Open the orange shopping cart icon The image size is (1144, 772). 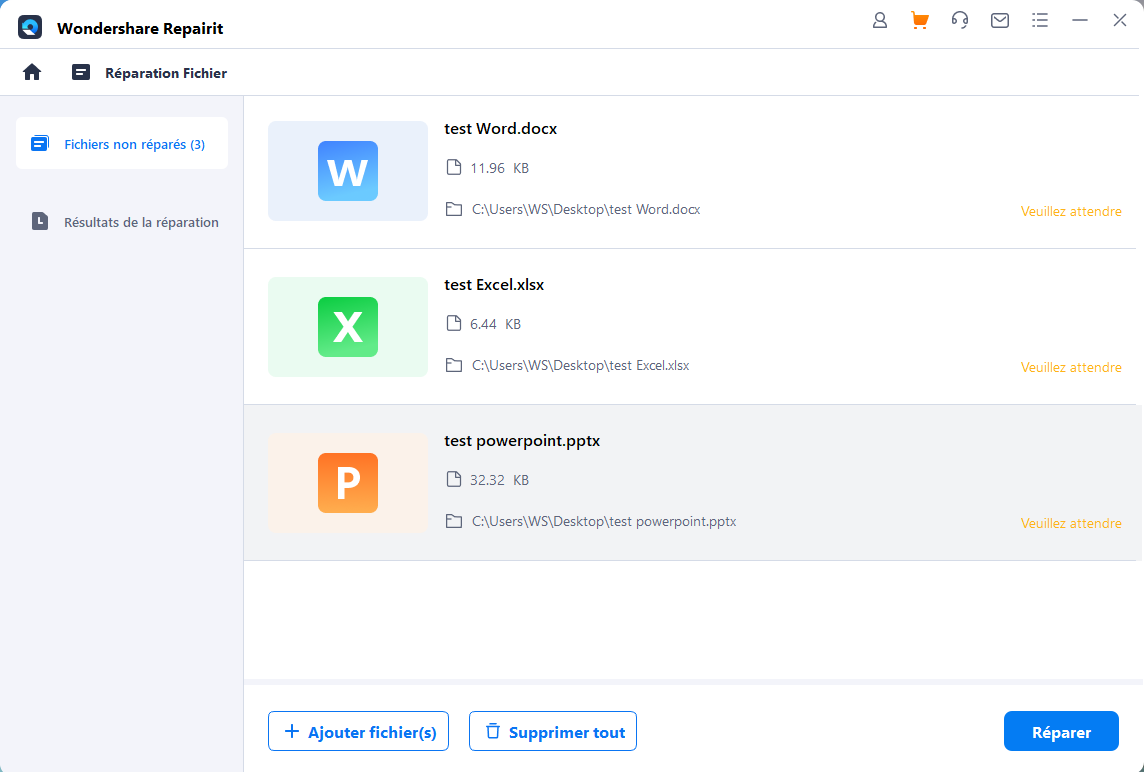tap(919, 20)
